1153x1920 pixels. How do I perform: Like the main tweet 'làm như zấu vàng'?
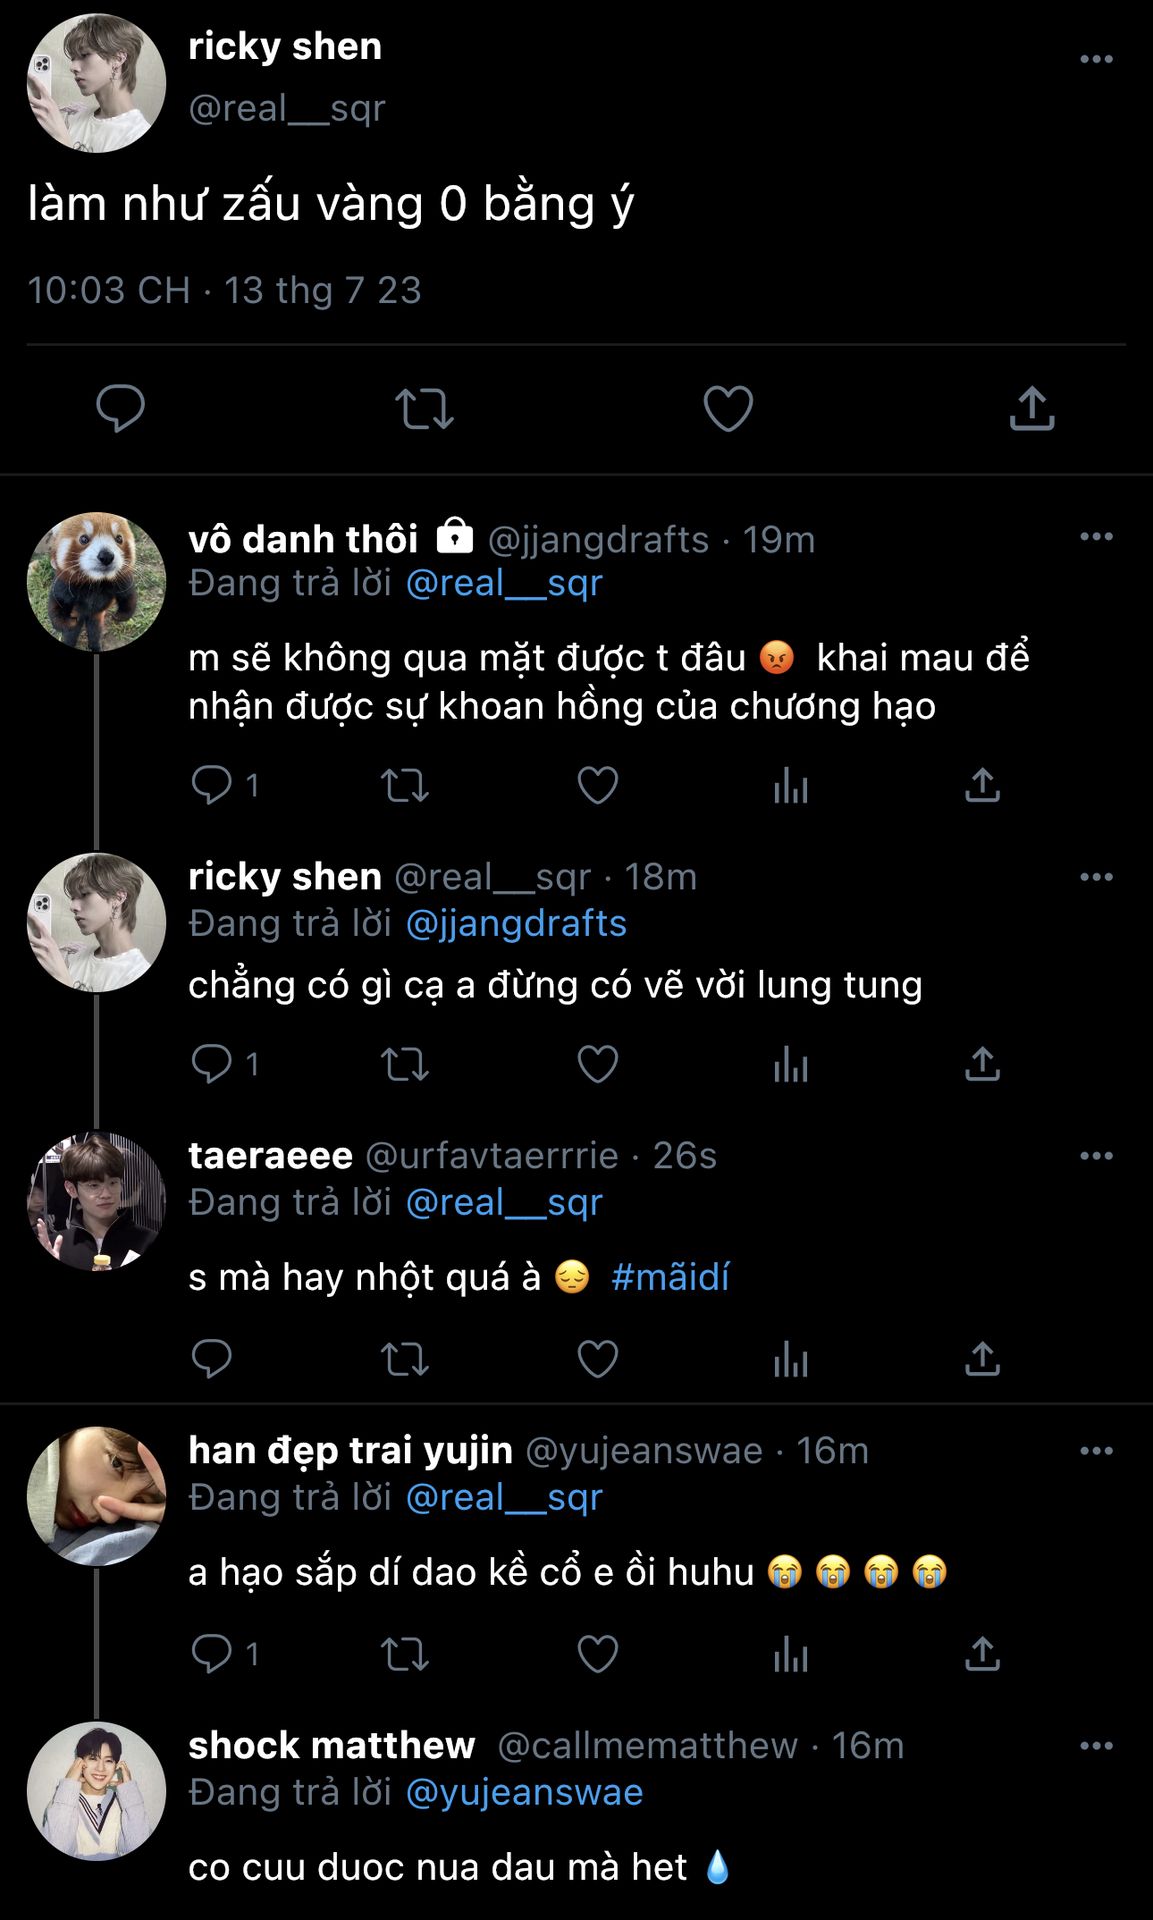point(728,408)
